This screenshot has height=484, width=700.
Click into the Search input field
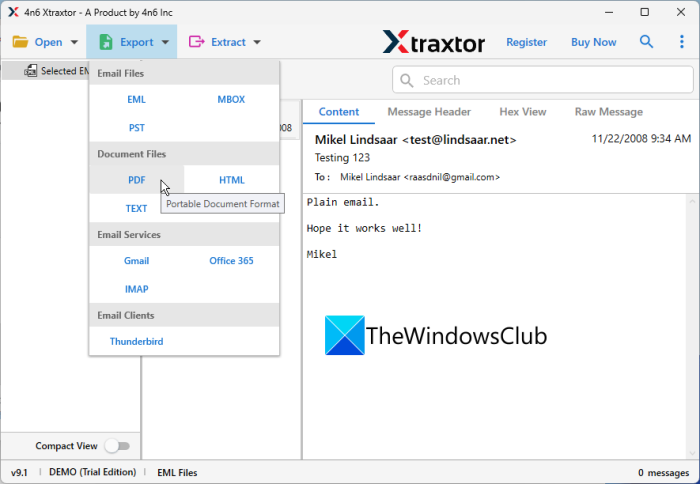[x=542, y=80]
